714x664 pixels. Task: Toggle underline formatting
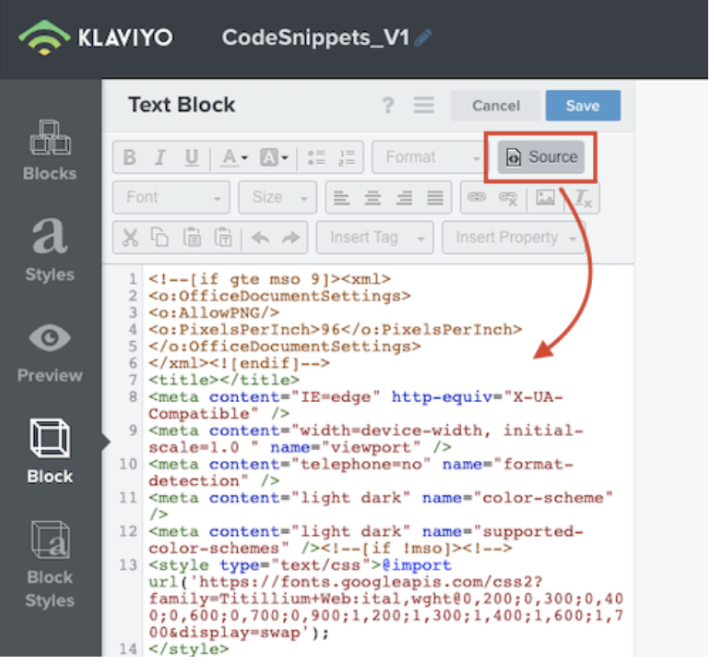pos(192,158)
